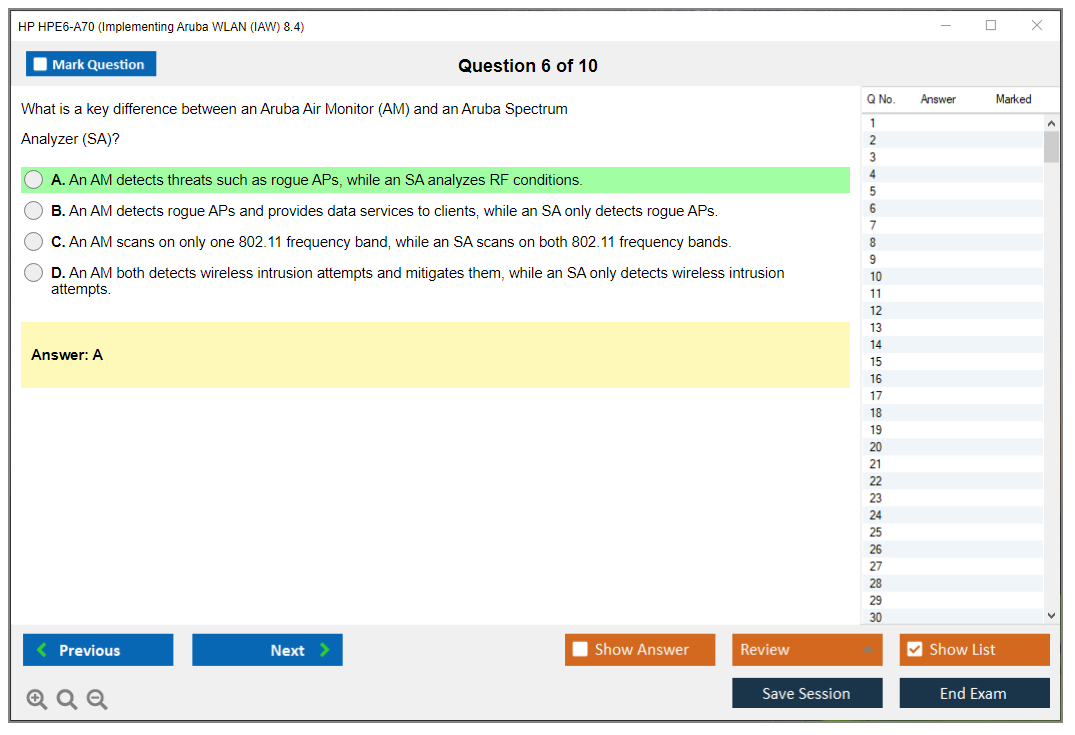This screenshot has width=1075, height=735.
Task: Open the Review dropdown
Action: click(x=807, y=650)
